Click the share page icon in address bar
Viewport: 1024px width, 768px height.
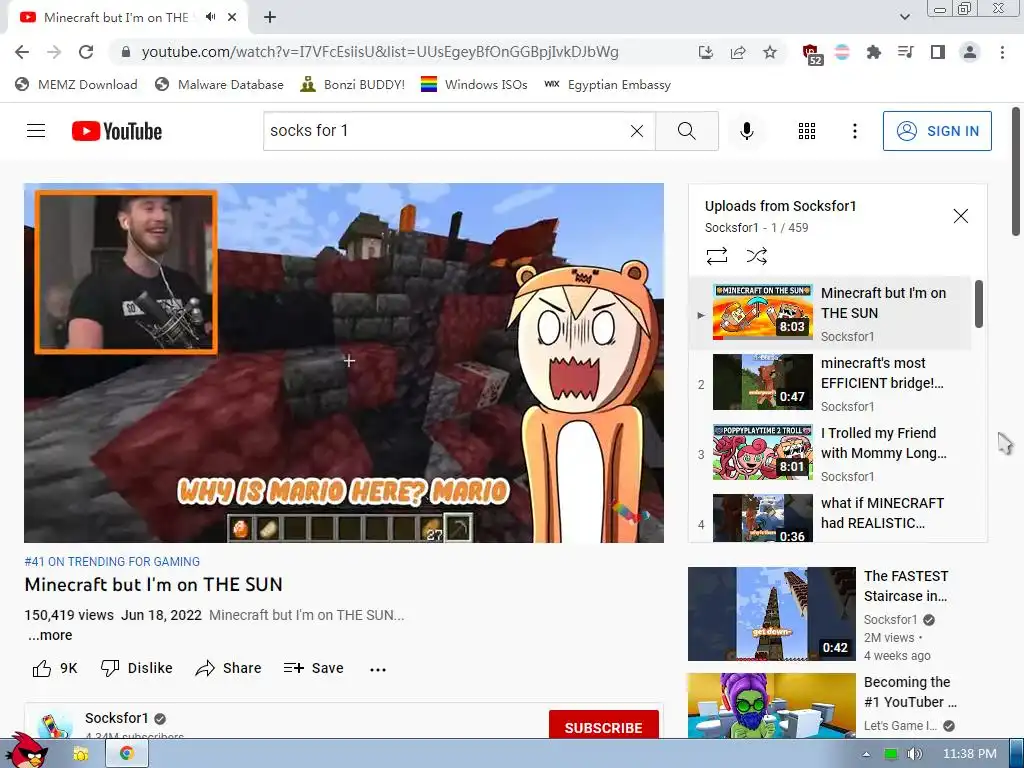click(738, 52)
